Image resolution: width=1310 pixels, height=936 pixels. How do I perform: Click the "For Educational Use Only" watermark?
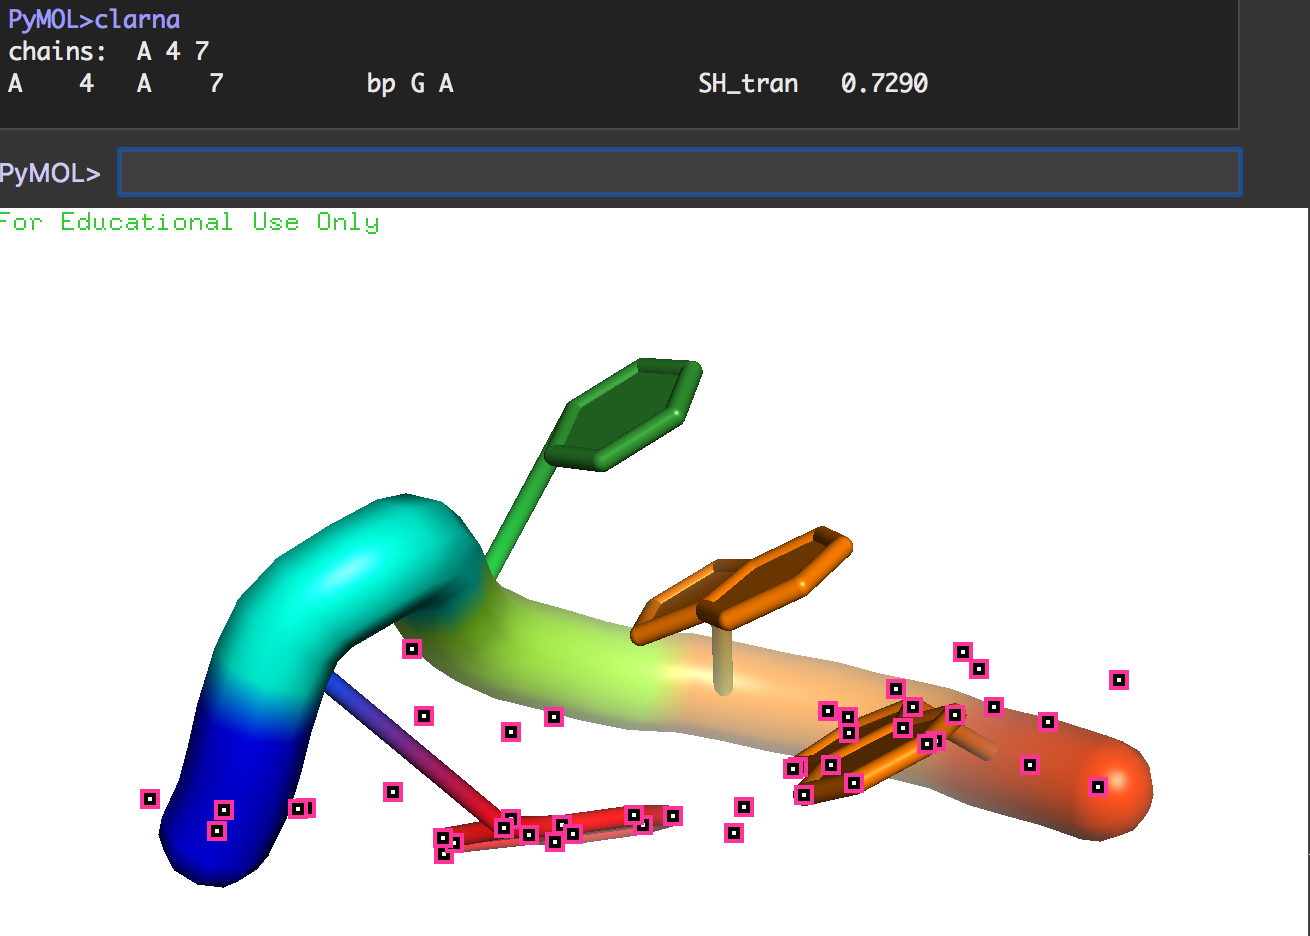[x=190, y=222]
